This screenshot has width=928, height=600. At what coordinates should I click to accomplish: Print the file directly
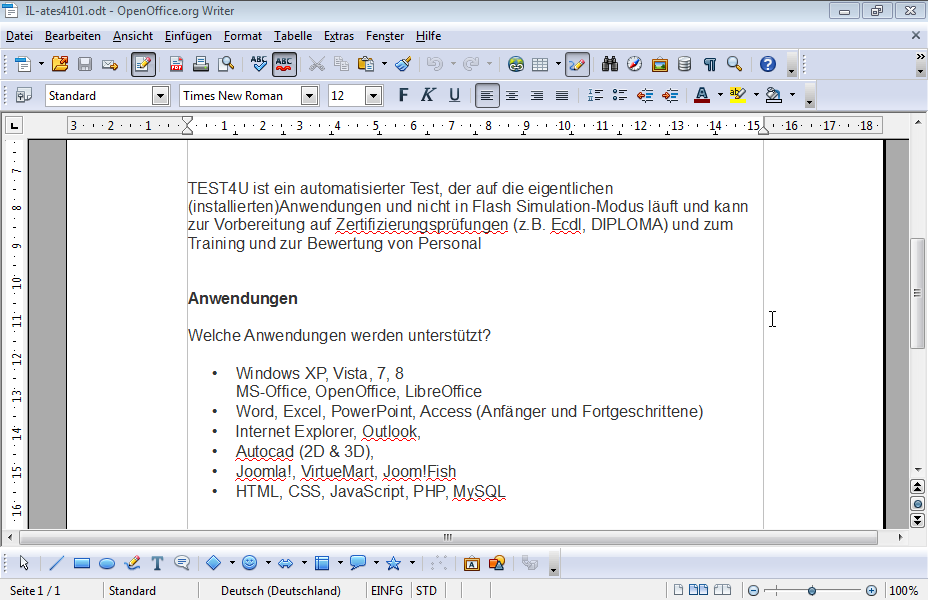[201, 64]
